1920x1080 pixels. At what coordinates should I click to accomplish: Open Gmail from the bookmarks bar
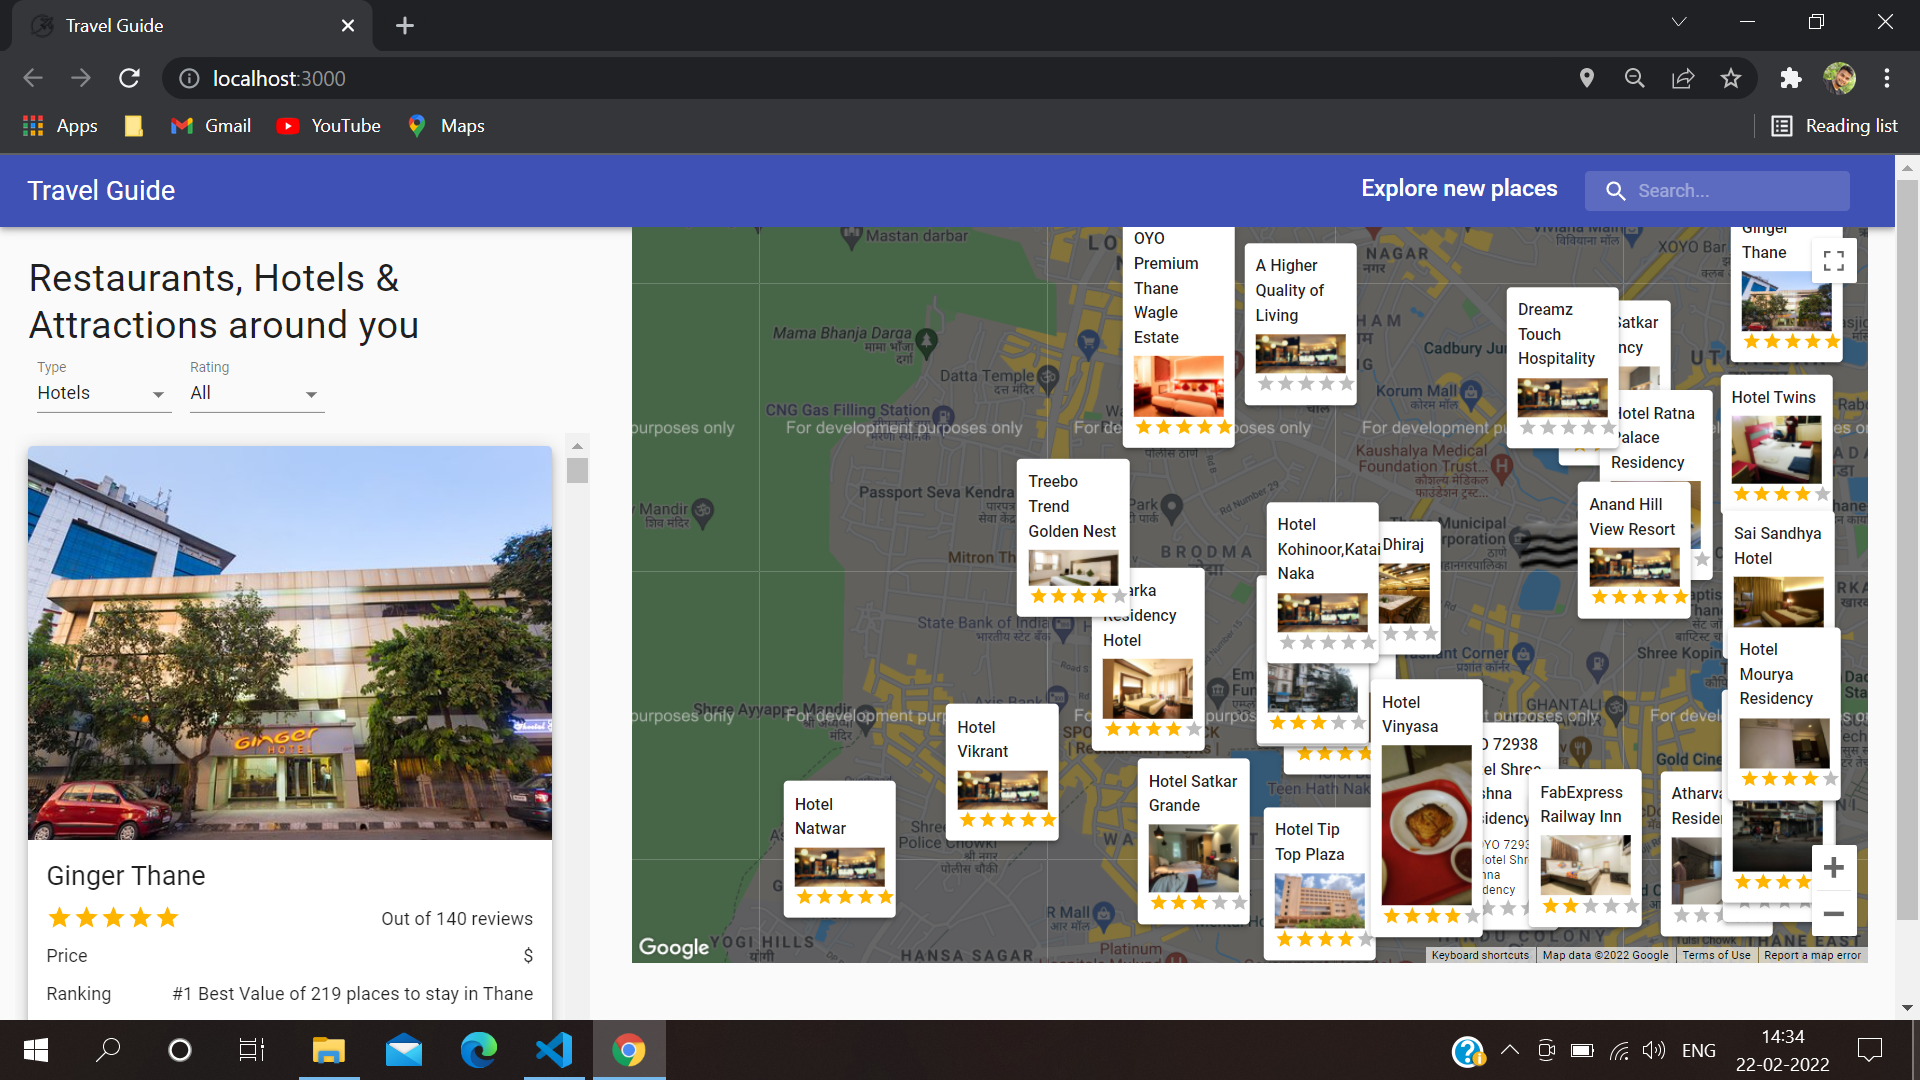coord(210,125)
